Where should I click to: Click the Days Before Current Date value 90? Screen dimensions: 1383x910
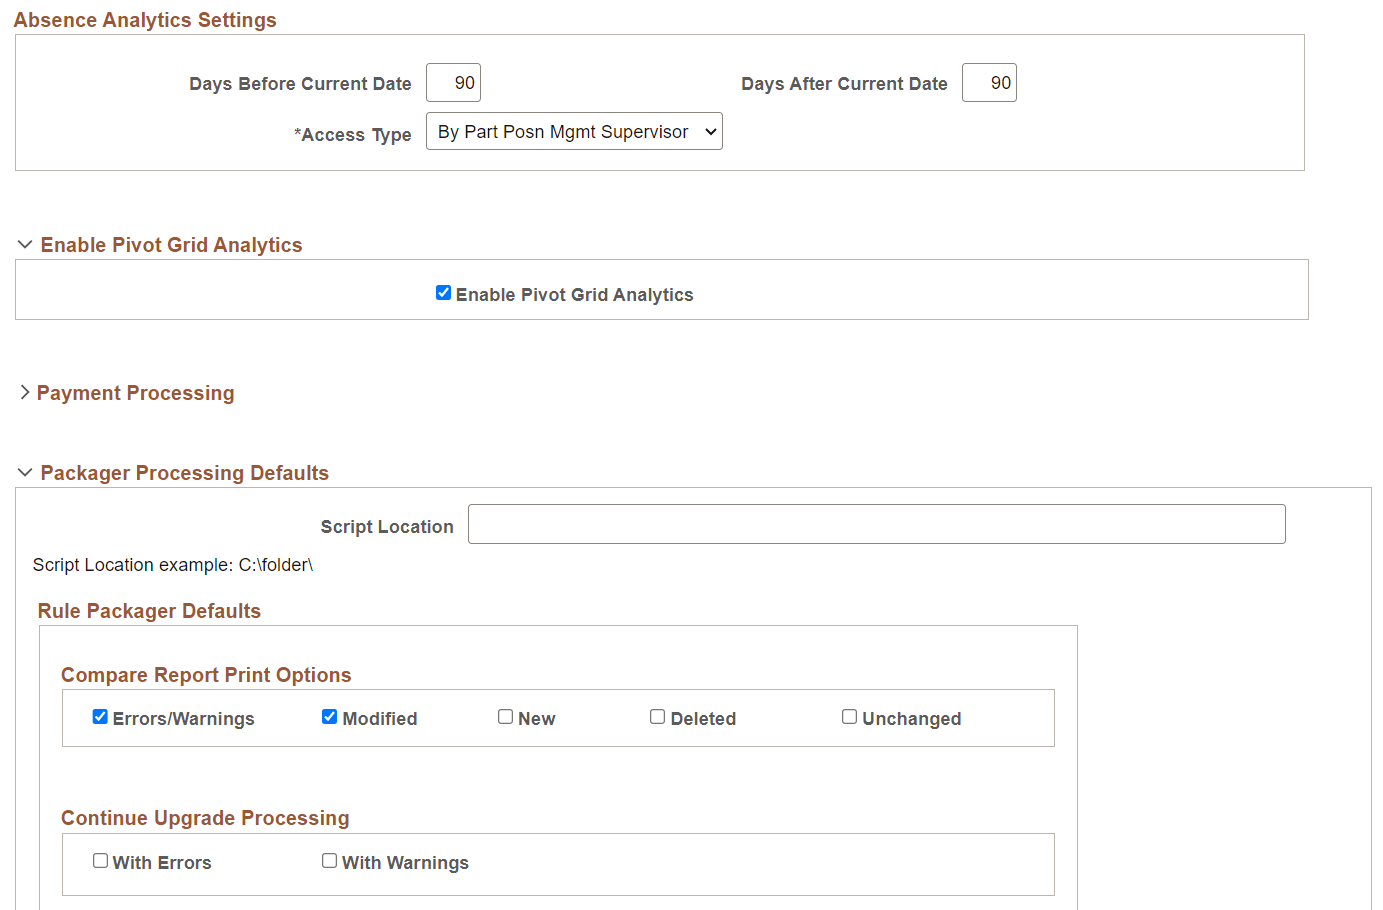[453, 83]
